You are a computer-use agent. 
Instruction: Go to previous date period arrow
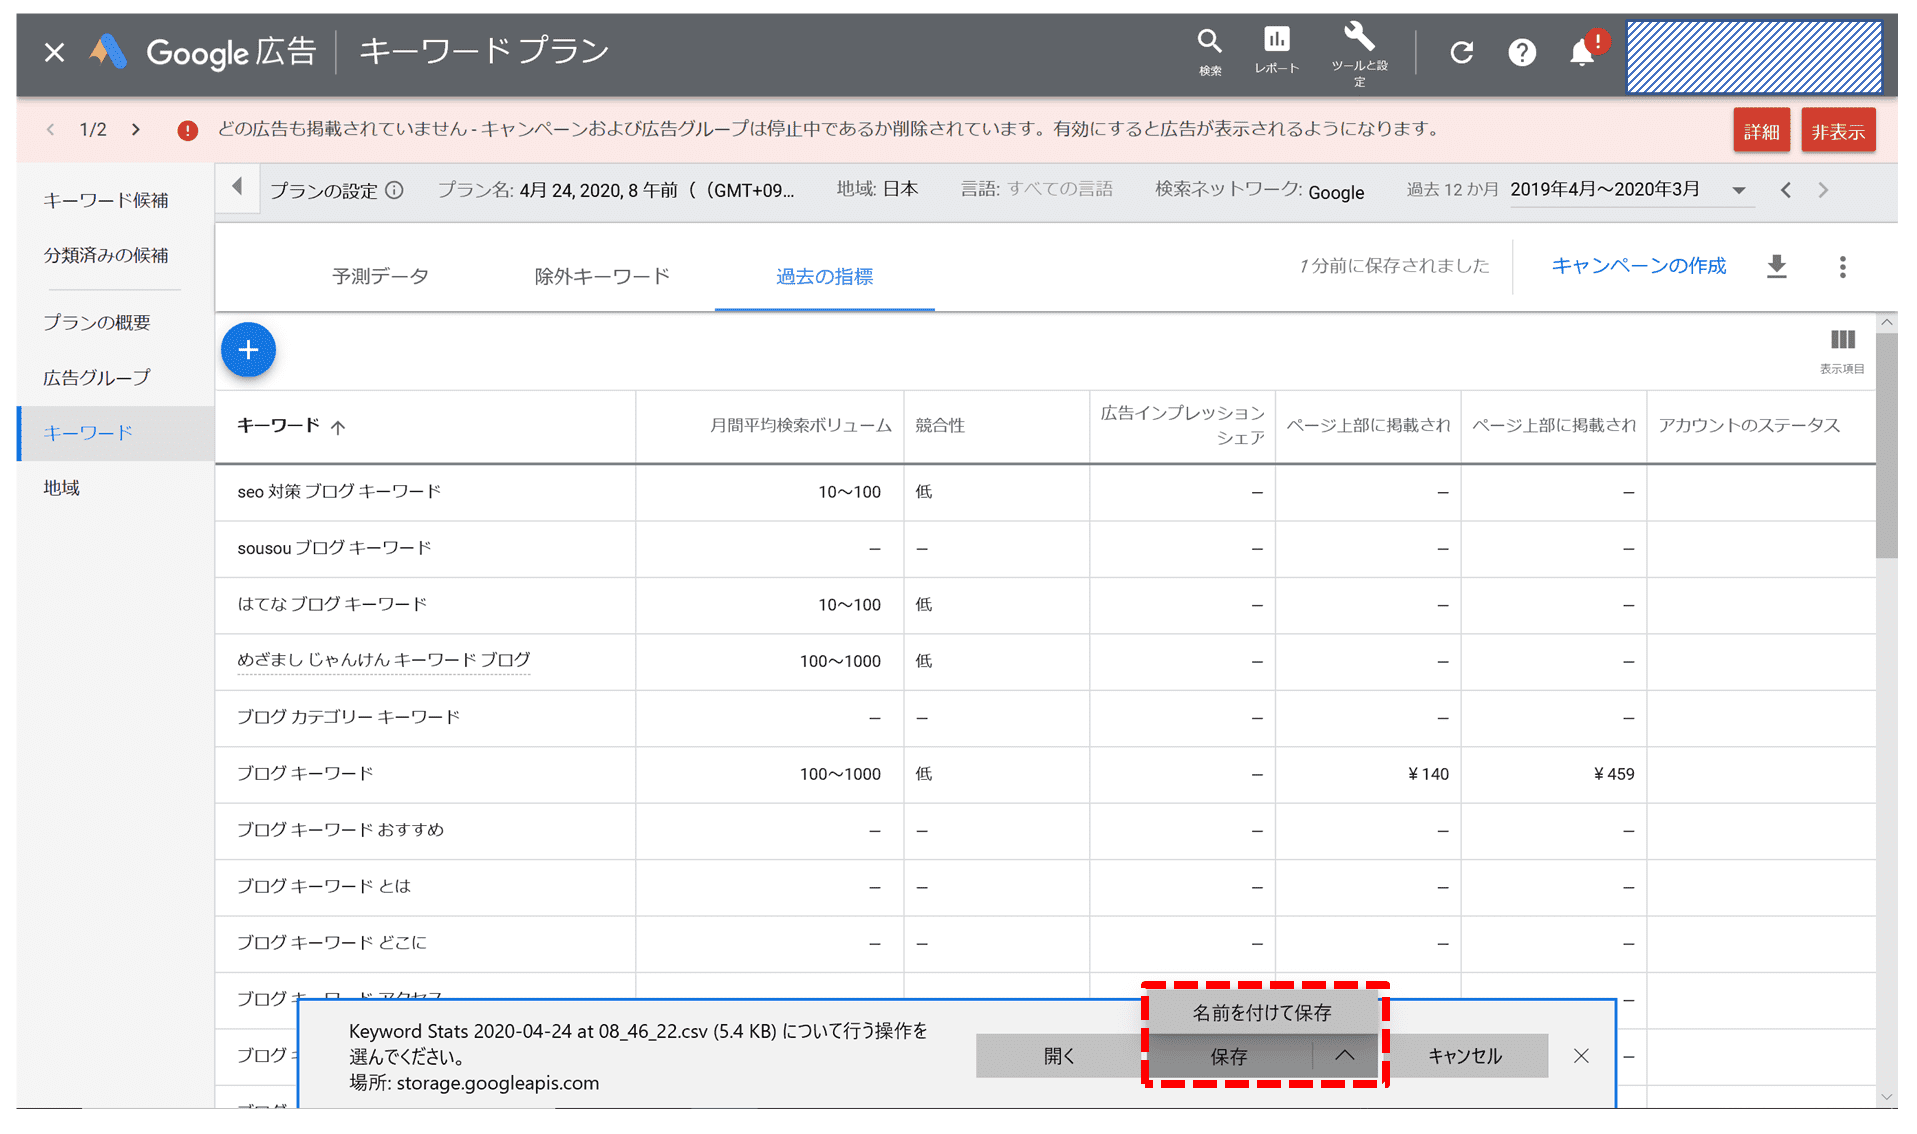1786,190
